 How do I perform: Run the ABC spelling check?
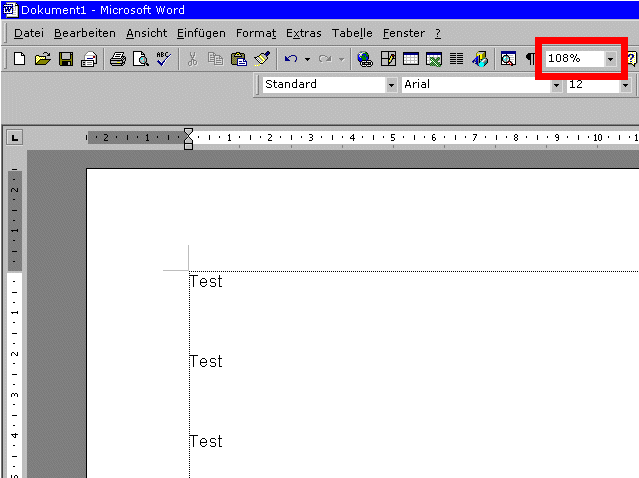pyautogui.click(x=164, y=59)
